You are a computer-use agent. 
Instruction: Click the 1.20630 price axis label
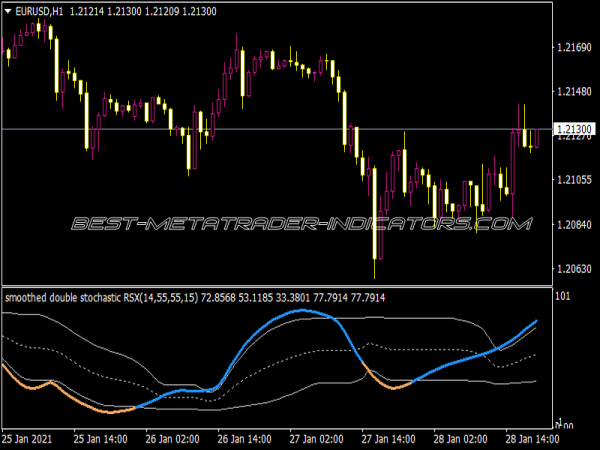(x=574, y=269)
